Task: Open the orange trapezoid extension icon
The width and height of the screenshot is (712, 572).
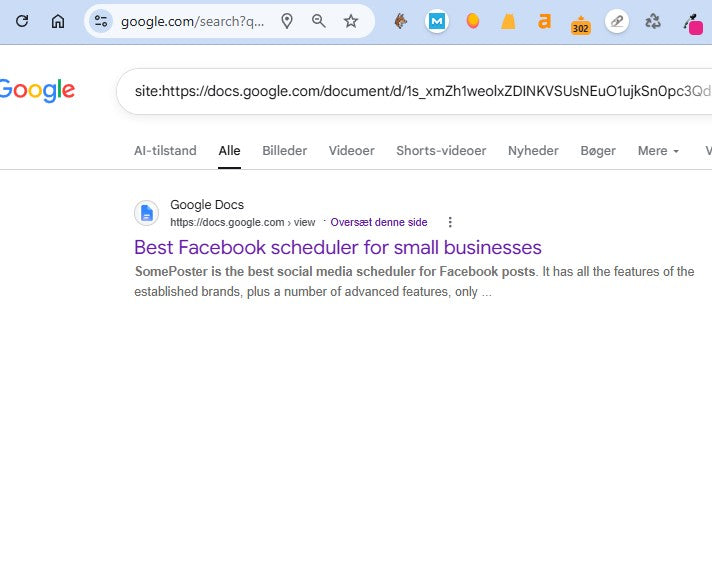Action: click(508, 21)
